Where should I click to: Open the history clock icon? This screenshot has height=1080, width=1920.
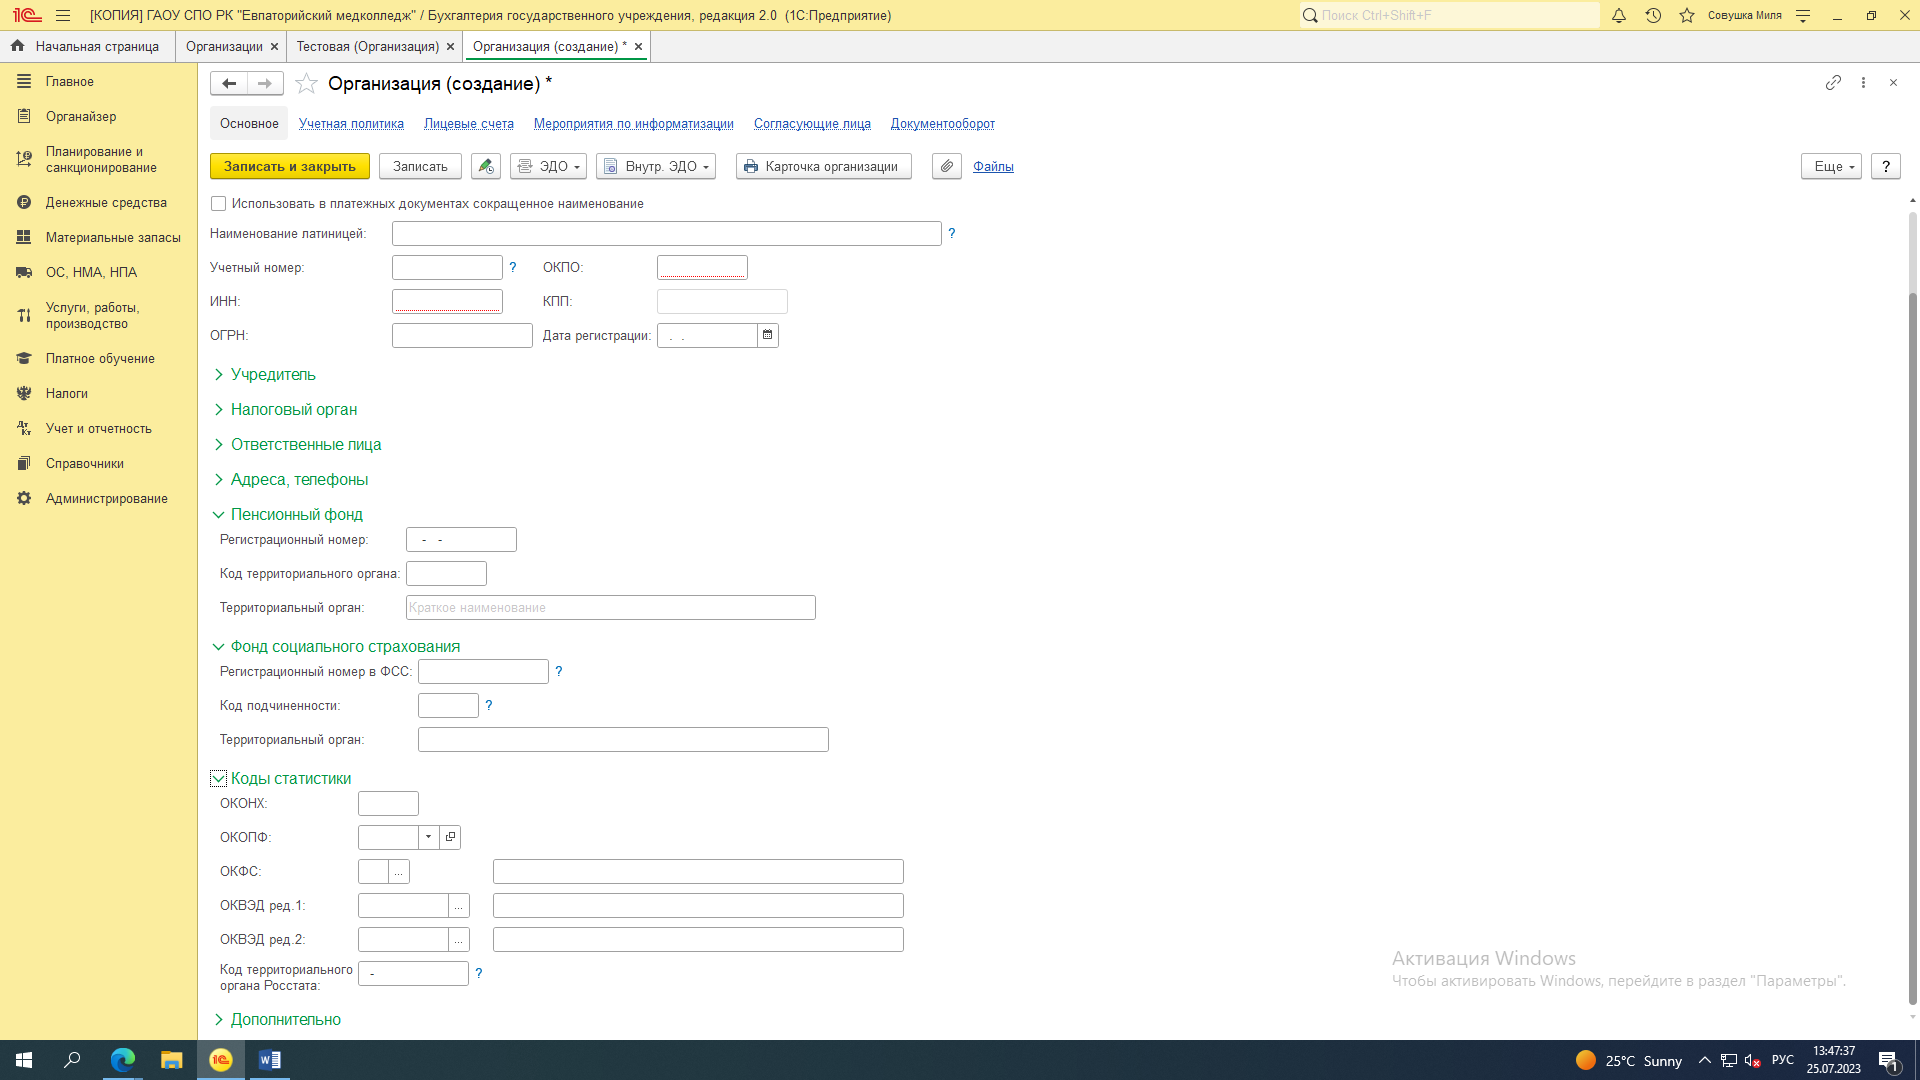[1653, 15]
